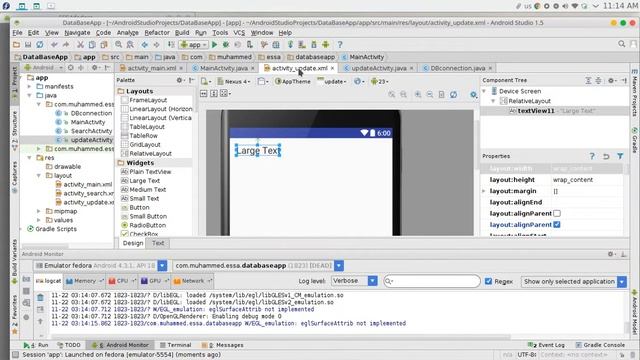Click the Cut scissors icon

[80, 44]
